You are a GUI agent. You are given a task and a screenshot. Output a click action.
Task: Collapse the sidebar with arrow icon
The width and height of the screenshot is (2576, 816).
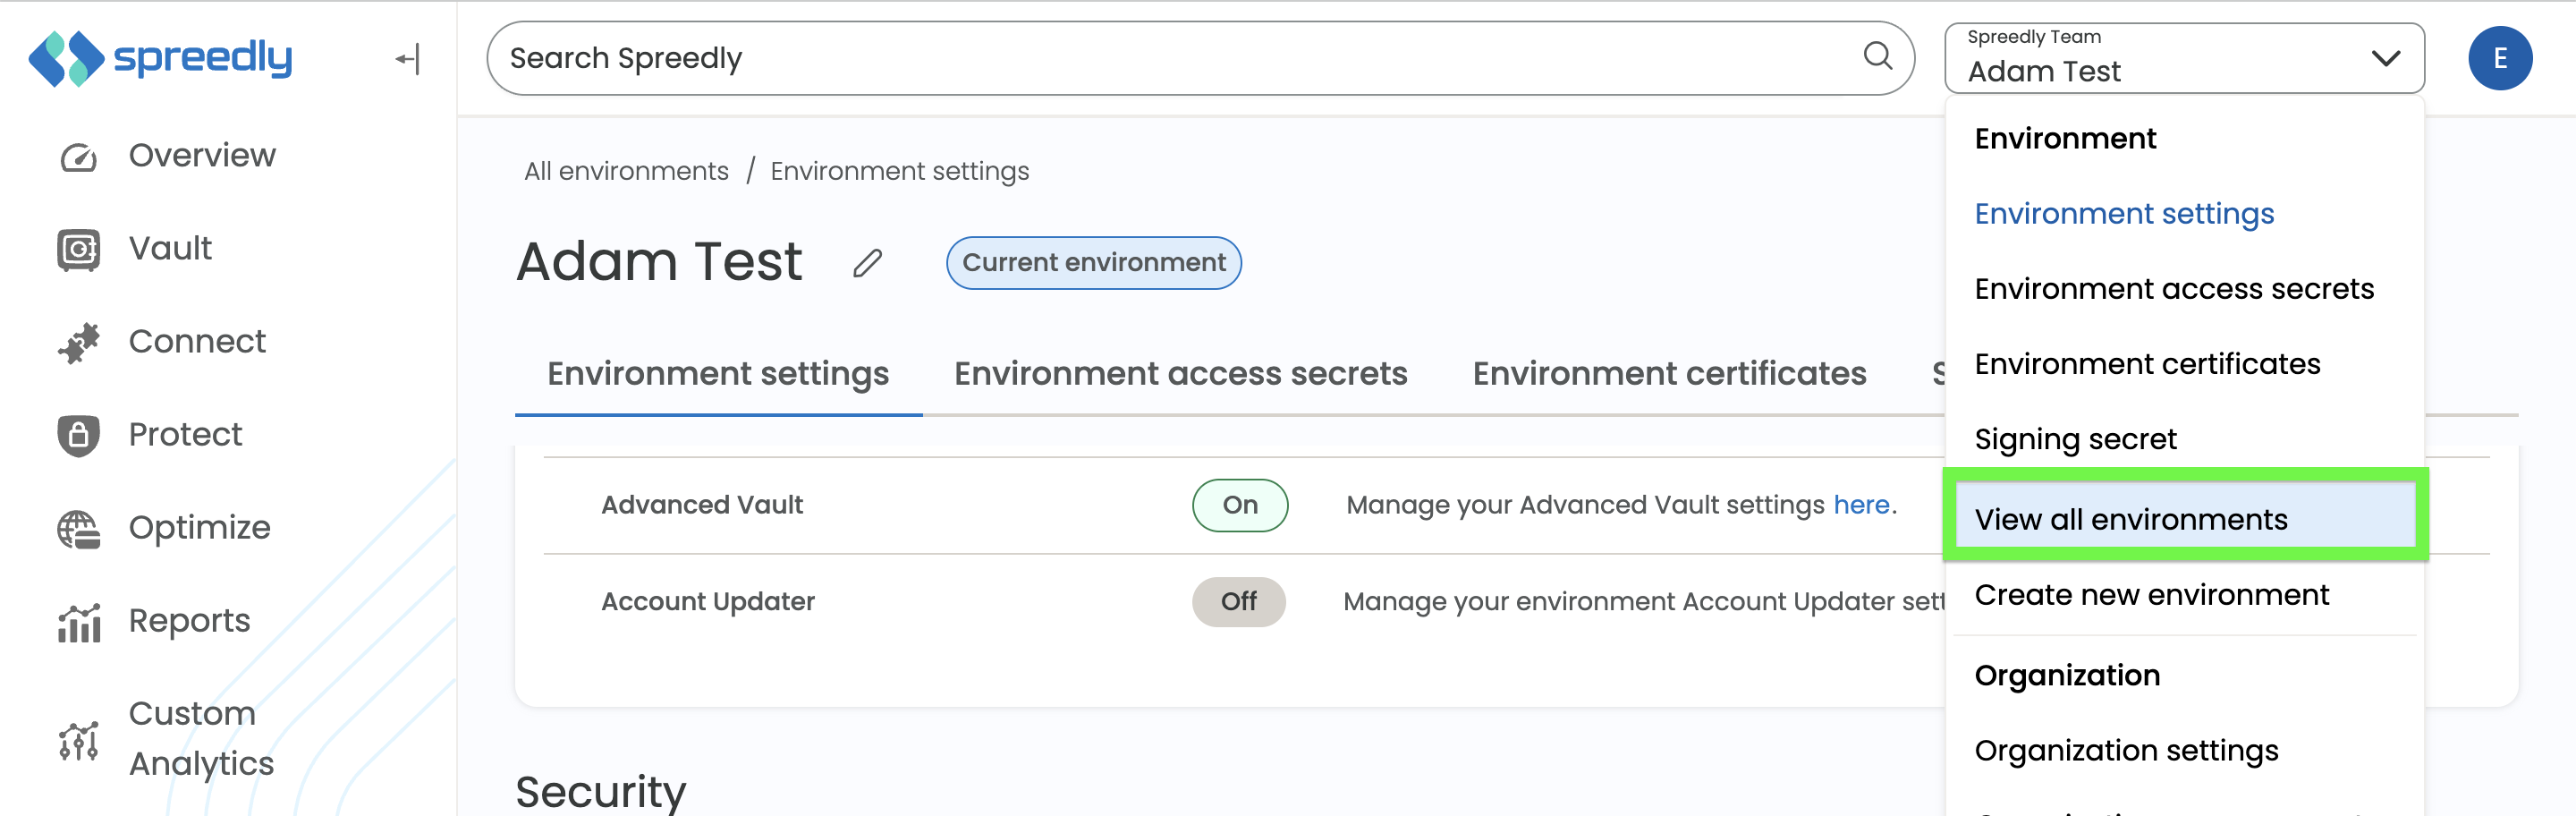click(x=408, y=59)
